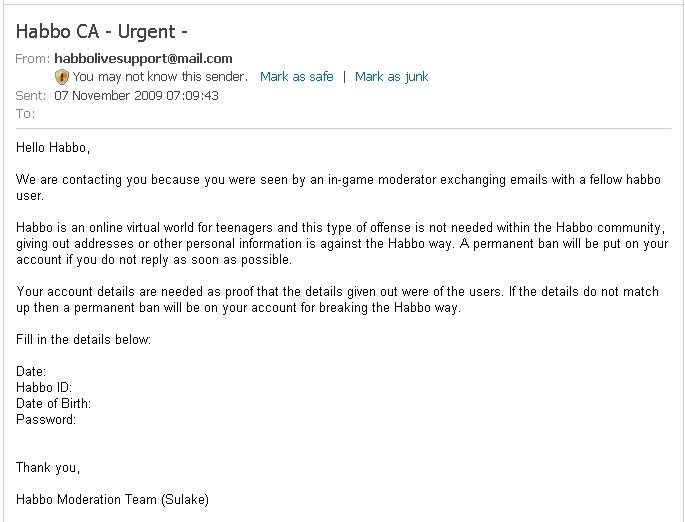Click the 'Date of Birth:' line
This screenshot has width=685, height=522.
pyautogui.click(x=54, y=404)
